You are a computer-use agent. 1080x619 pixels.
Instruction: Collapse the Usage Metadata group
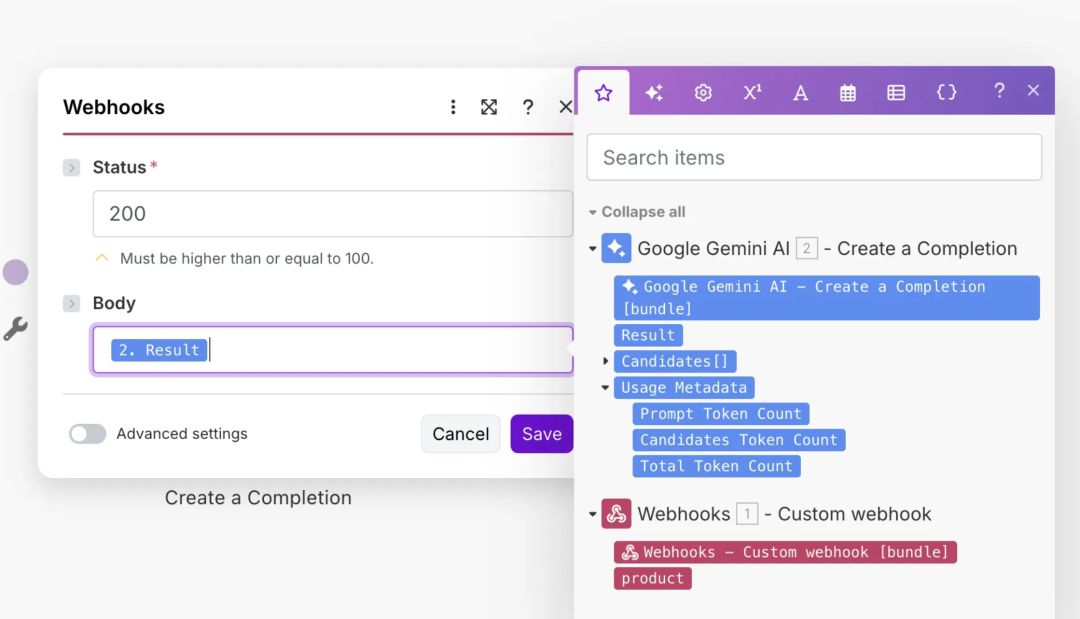(605, 388)
